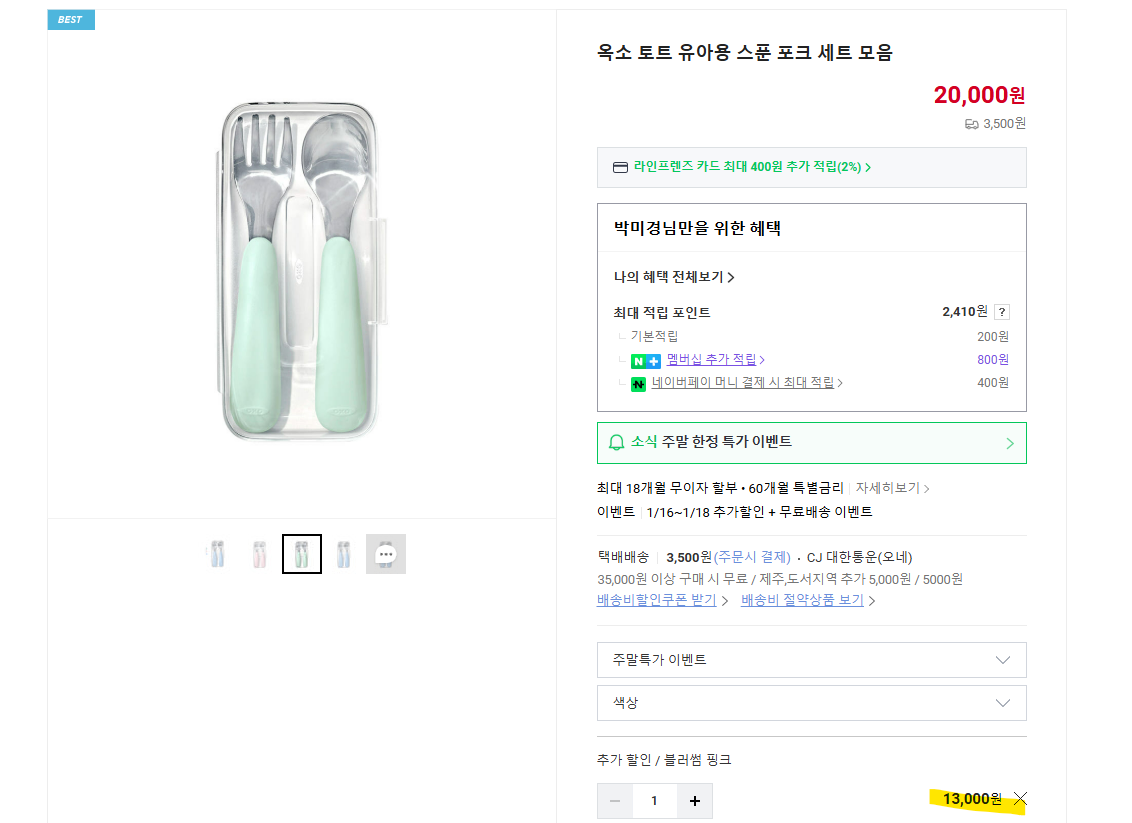Click the BEST badge on the product image
This screenshot has height=823, width=1132.
70,19
